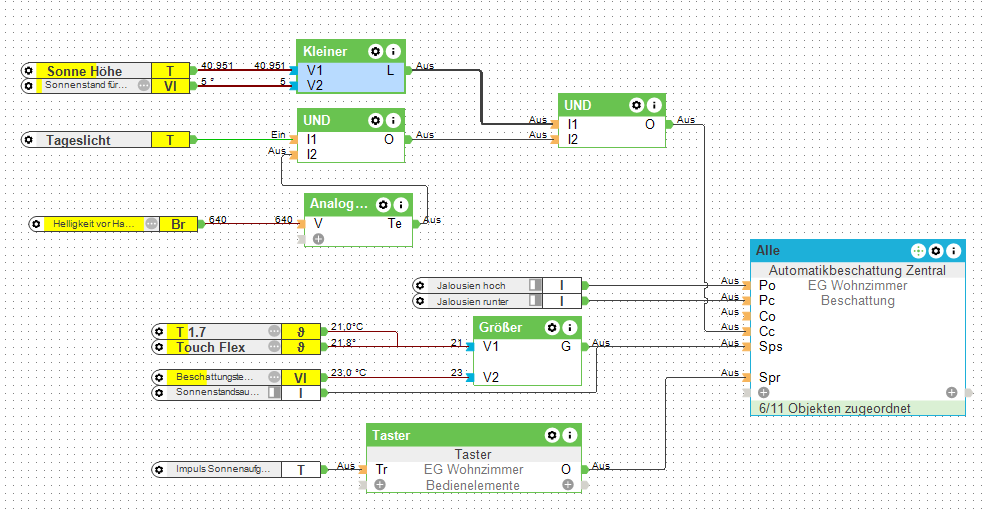Open ellipsis menu on Helligkeit vor Ha... input
Viewport: 987px width, 515px height.
pos(152,224)
